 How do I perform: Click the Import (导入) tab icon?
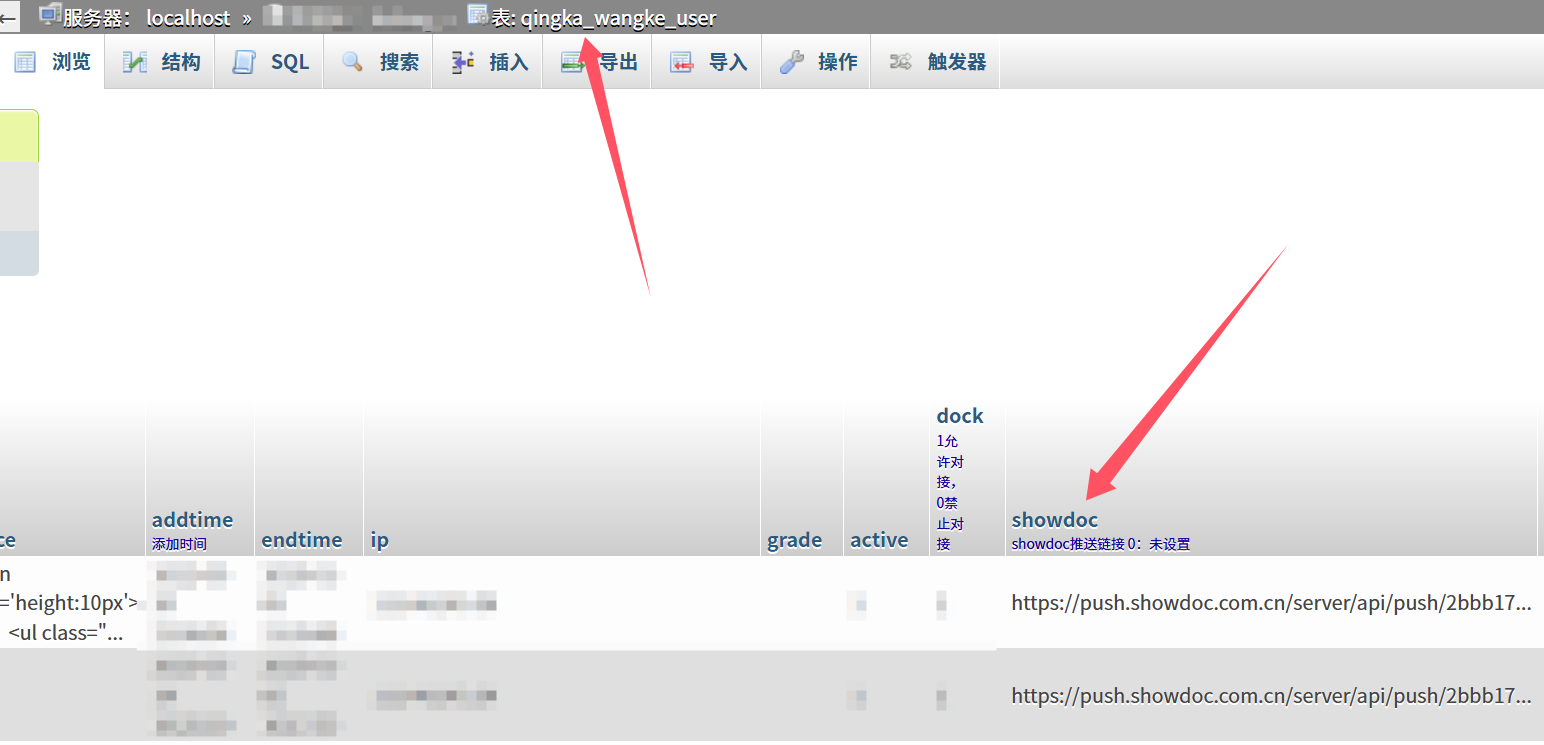pos(682,62)
